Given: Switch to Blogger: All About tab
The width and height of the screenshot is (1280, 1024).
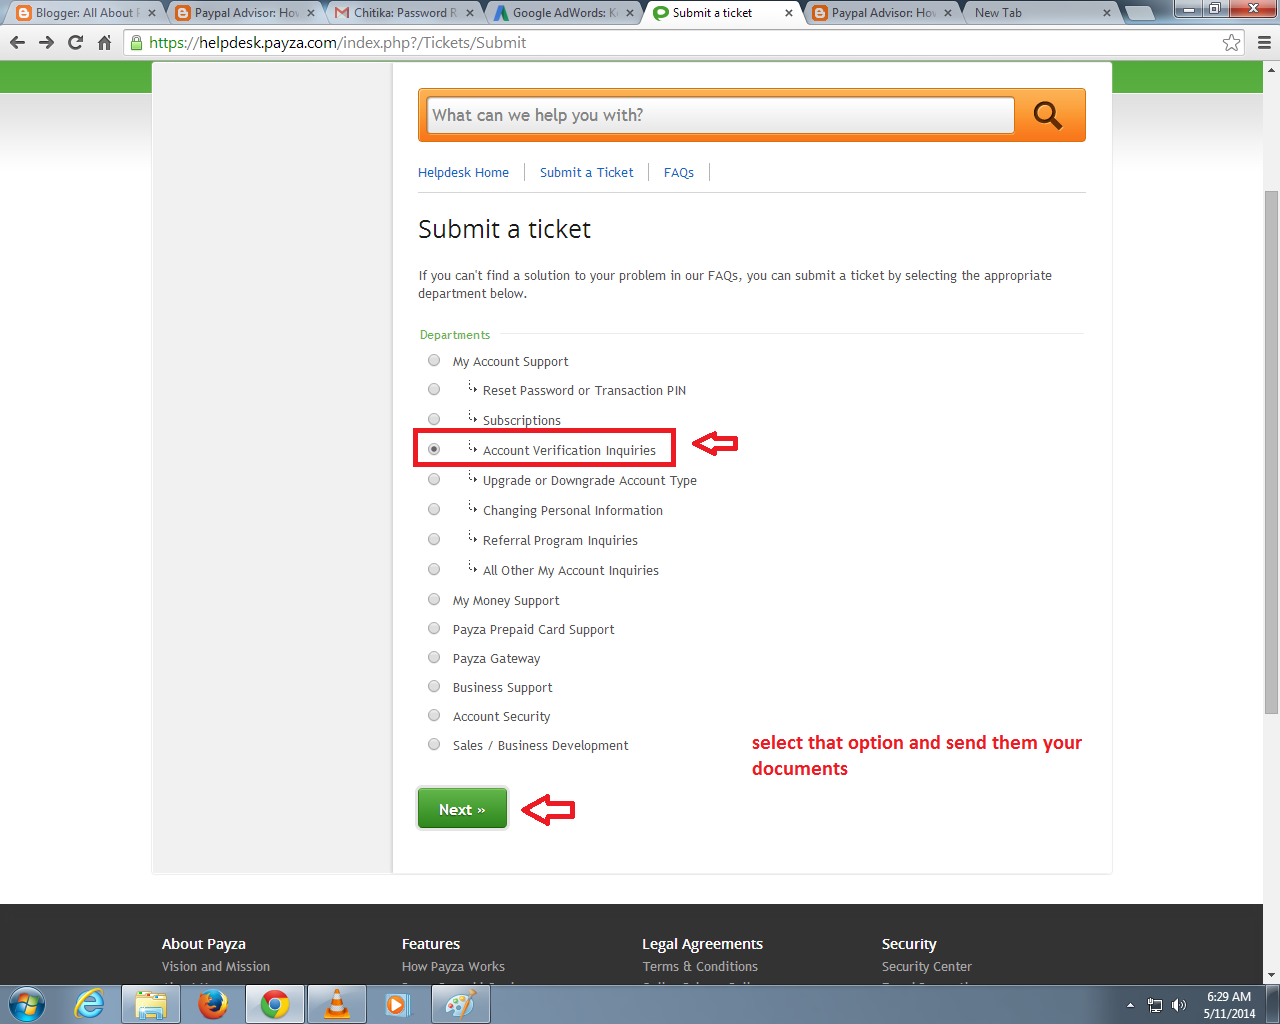Looking at the screenshot, I should pos(85,13).
